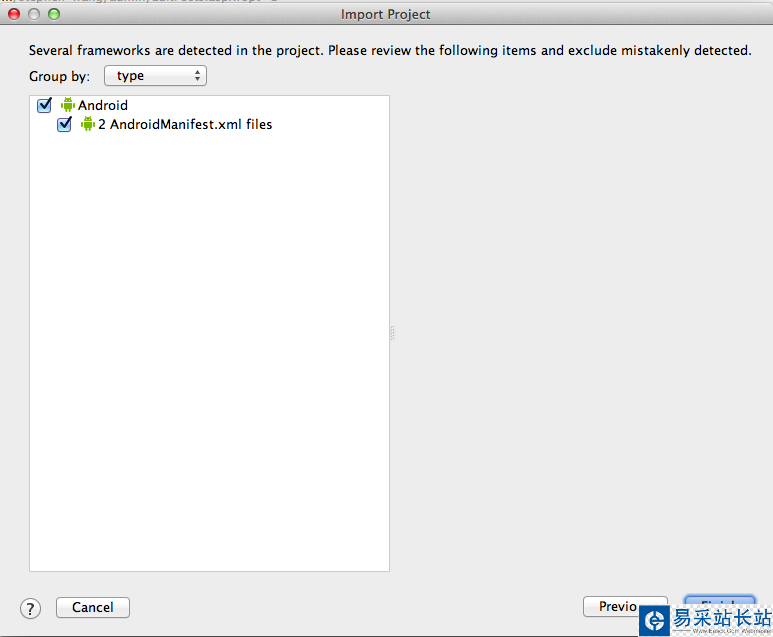773x637 pixels.
Task: Click the icon next to AndroidManifest.xml files
Action: 88,125
